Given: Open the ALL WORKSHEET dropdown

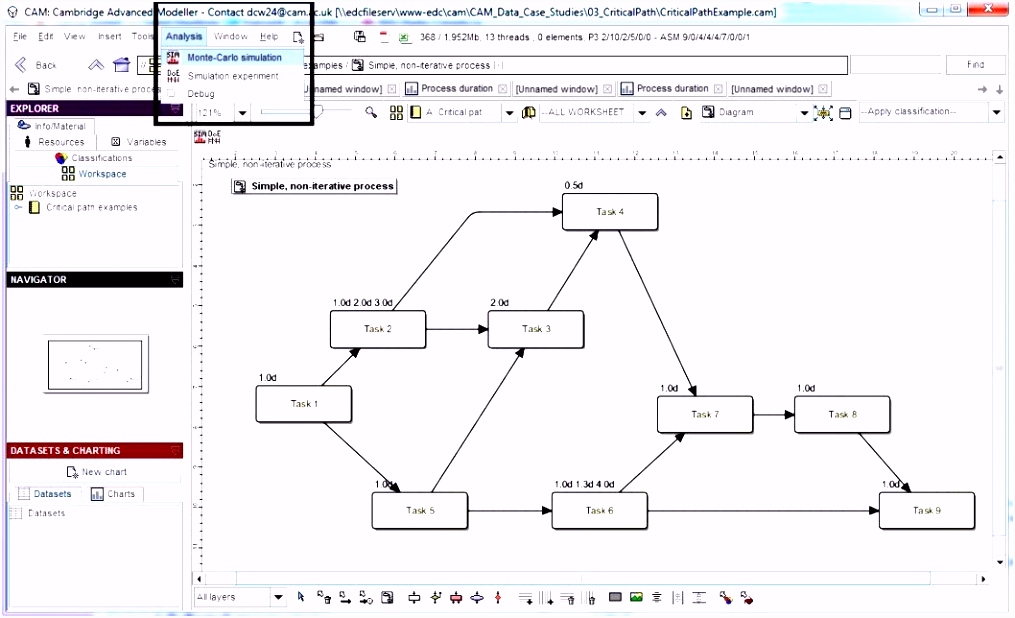Looking at the screenshot, I should click(x=642, y=113).
